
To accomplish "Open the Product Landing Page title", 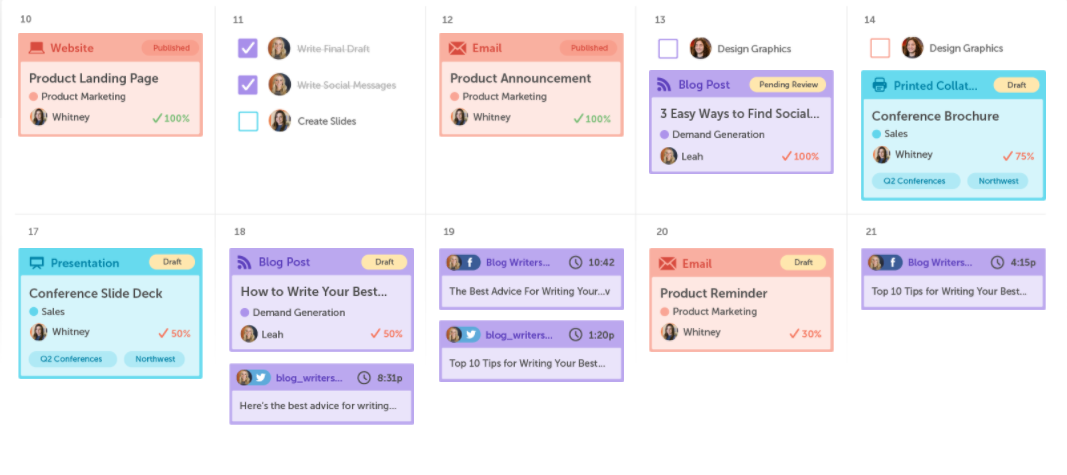I will point(94,78).
